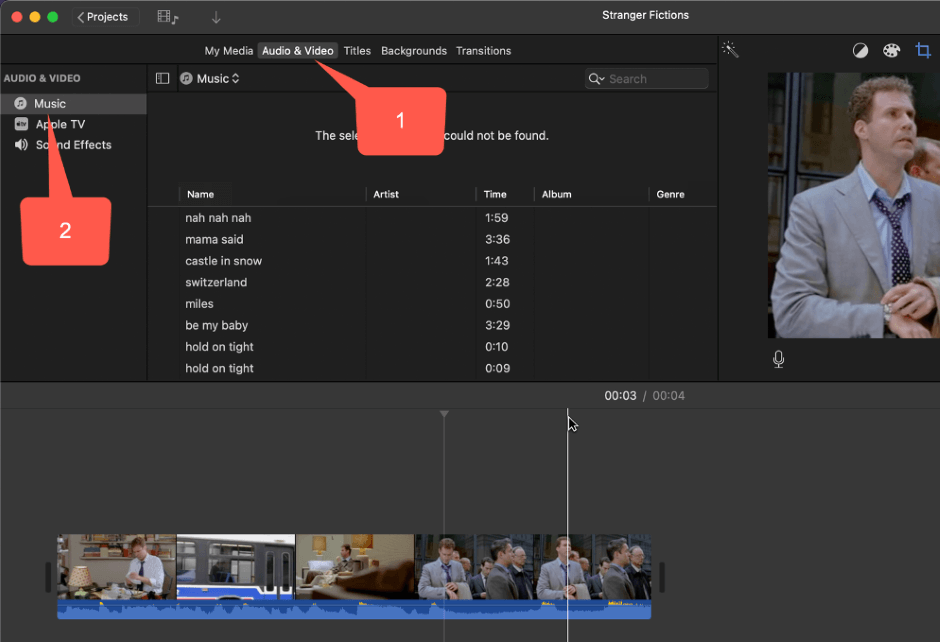
Task: Open the Music library dropdown
Action: point(218,79)
